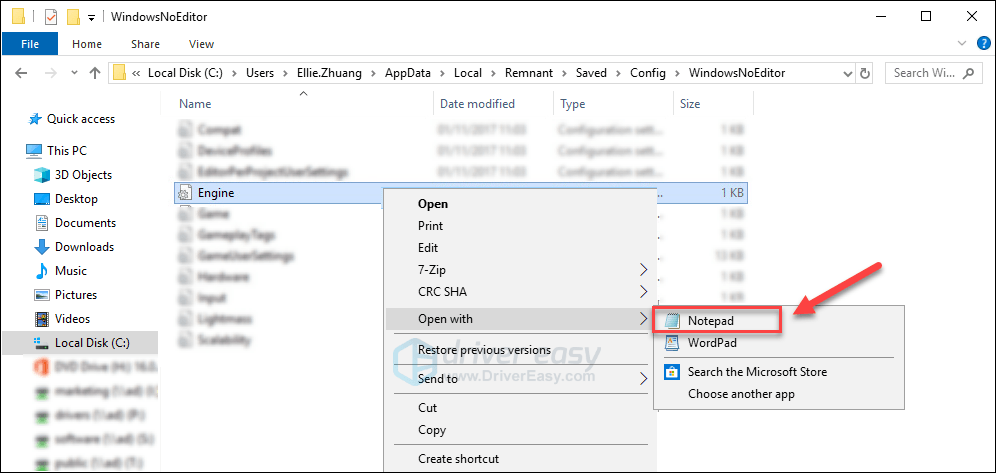996x473 pixels.
Task: Open the recent locations dropdown arrow
Action: [x=74, y=74]
